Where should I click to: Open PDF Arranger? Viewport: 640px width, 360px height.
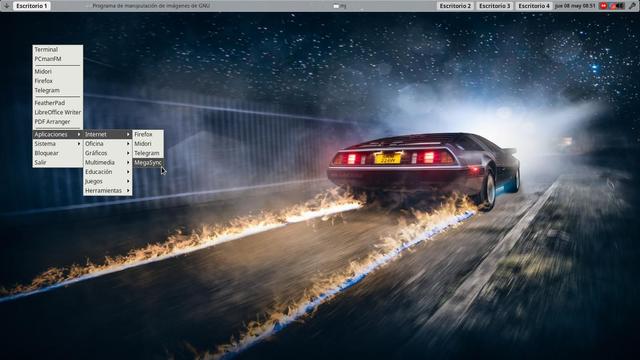(x=58, y=122)
